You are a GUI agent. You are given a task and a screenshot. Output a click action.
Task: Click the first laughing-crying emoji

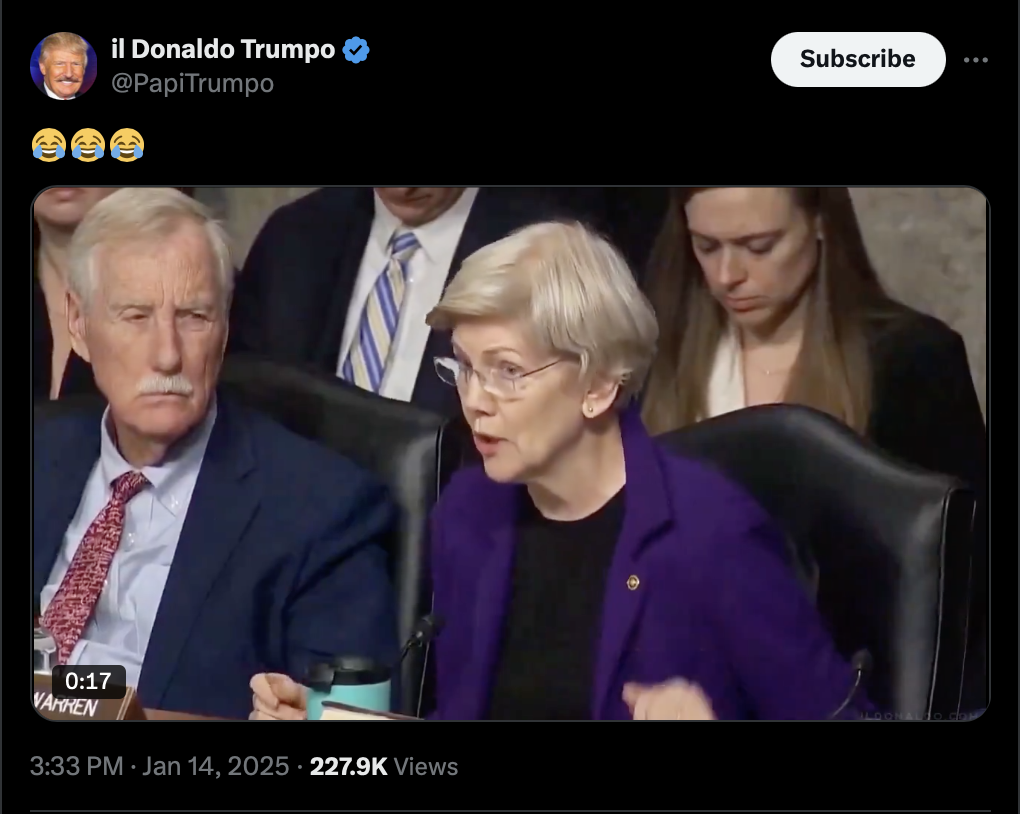(x=49, y=144)
